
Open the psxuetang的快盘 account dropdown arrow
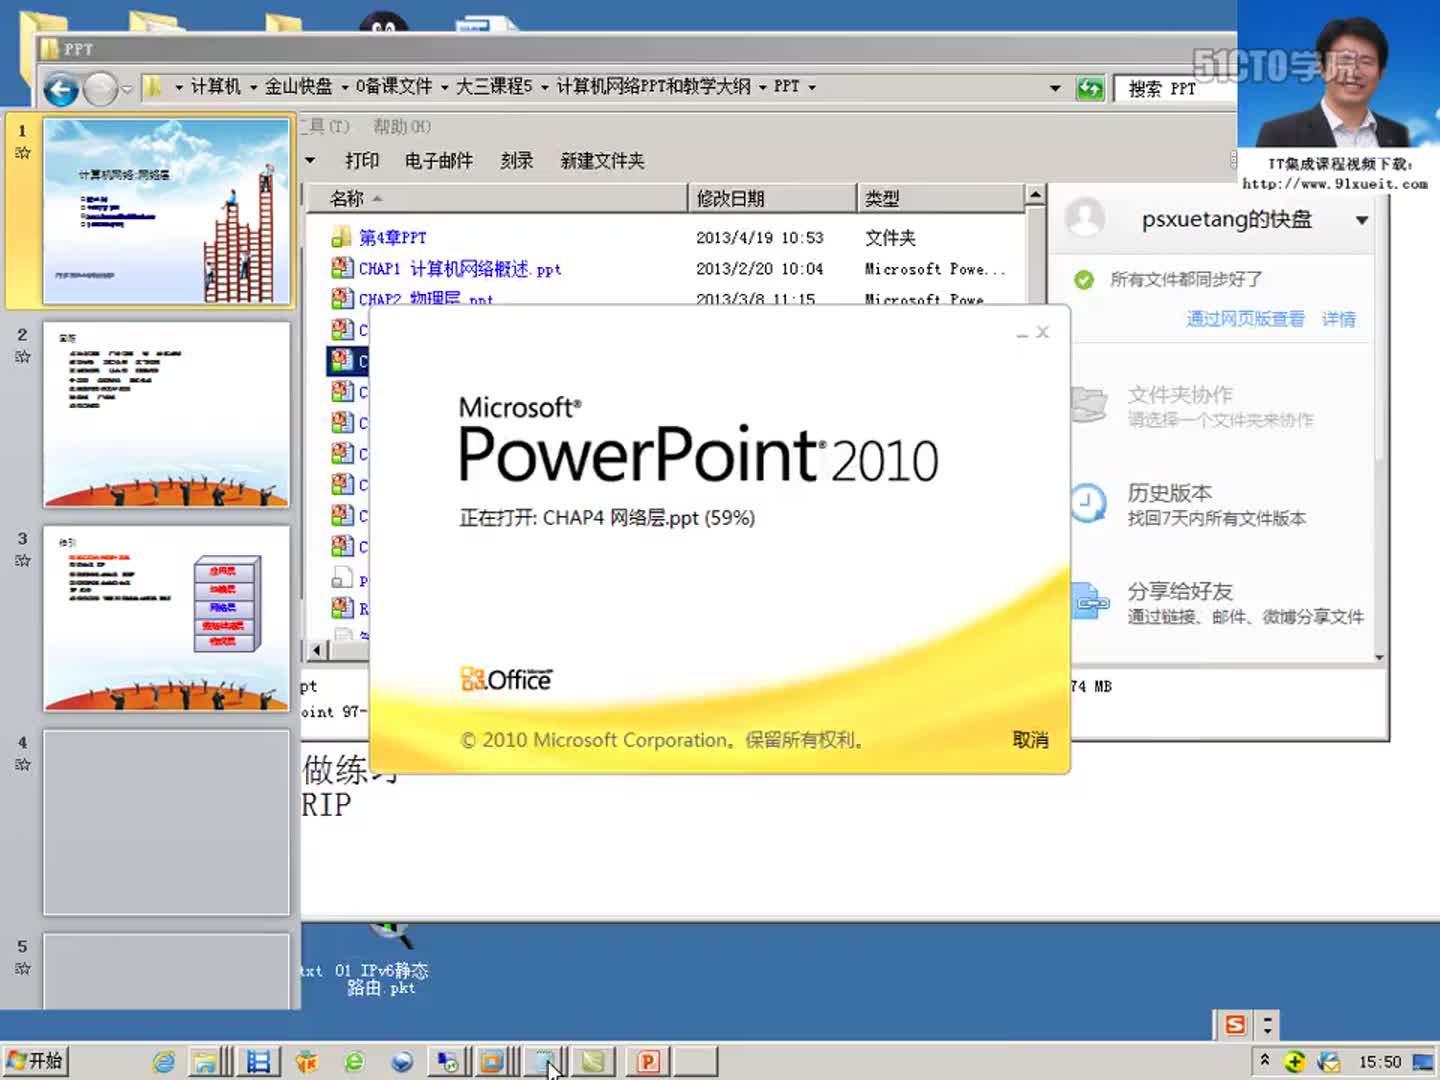1361,220
